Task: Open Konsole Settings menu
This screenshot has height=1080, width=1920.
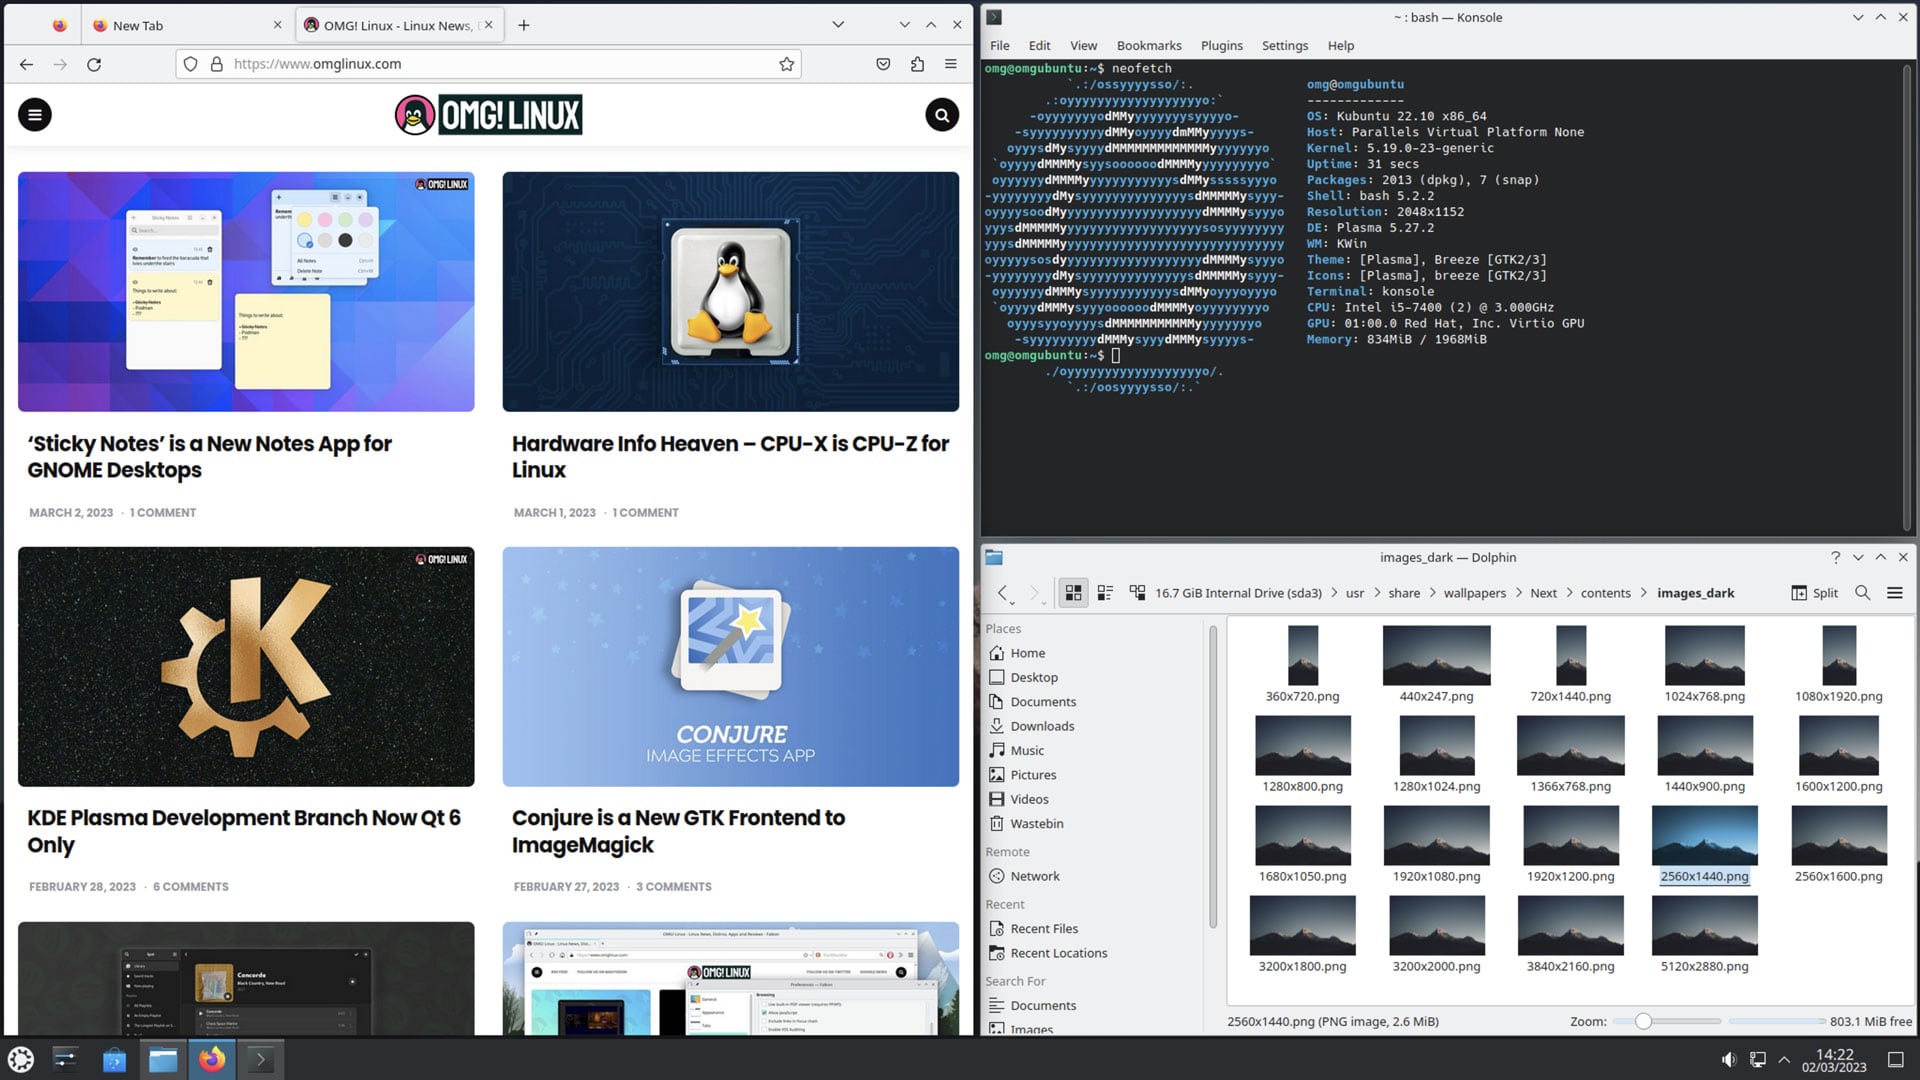Action: (1284, 45)
